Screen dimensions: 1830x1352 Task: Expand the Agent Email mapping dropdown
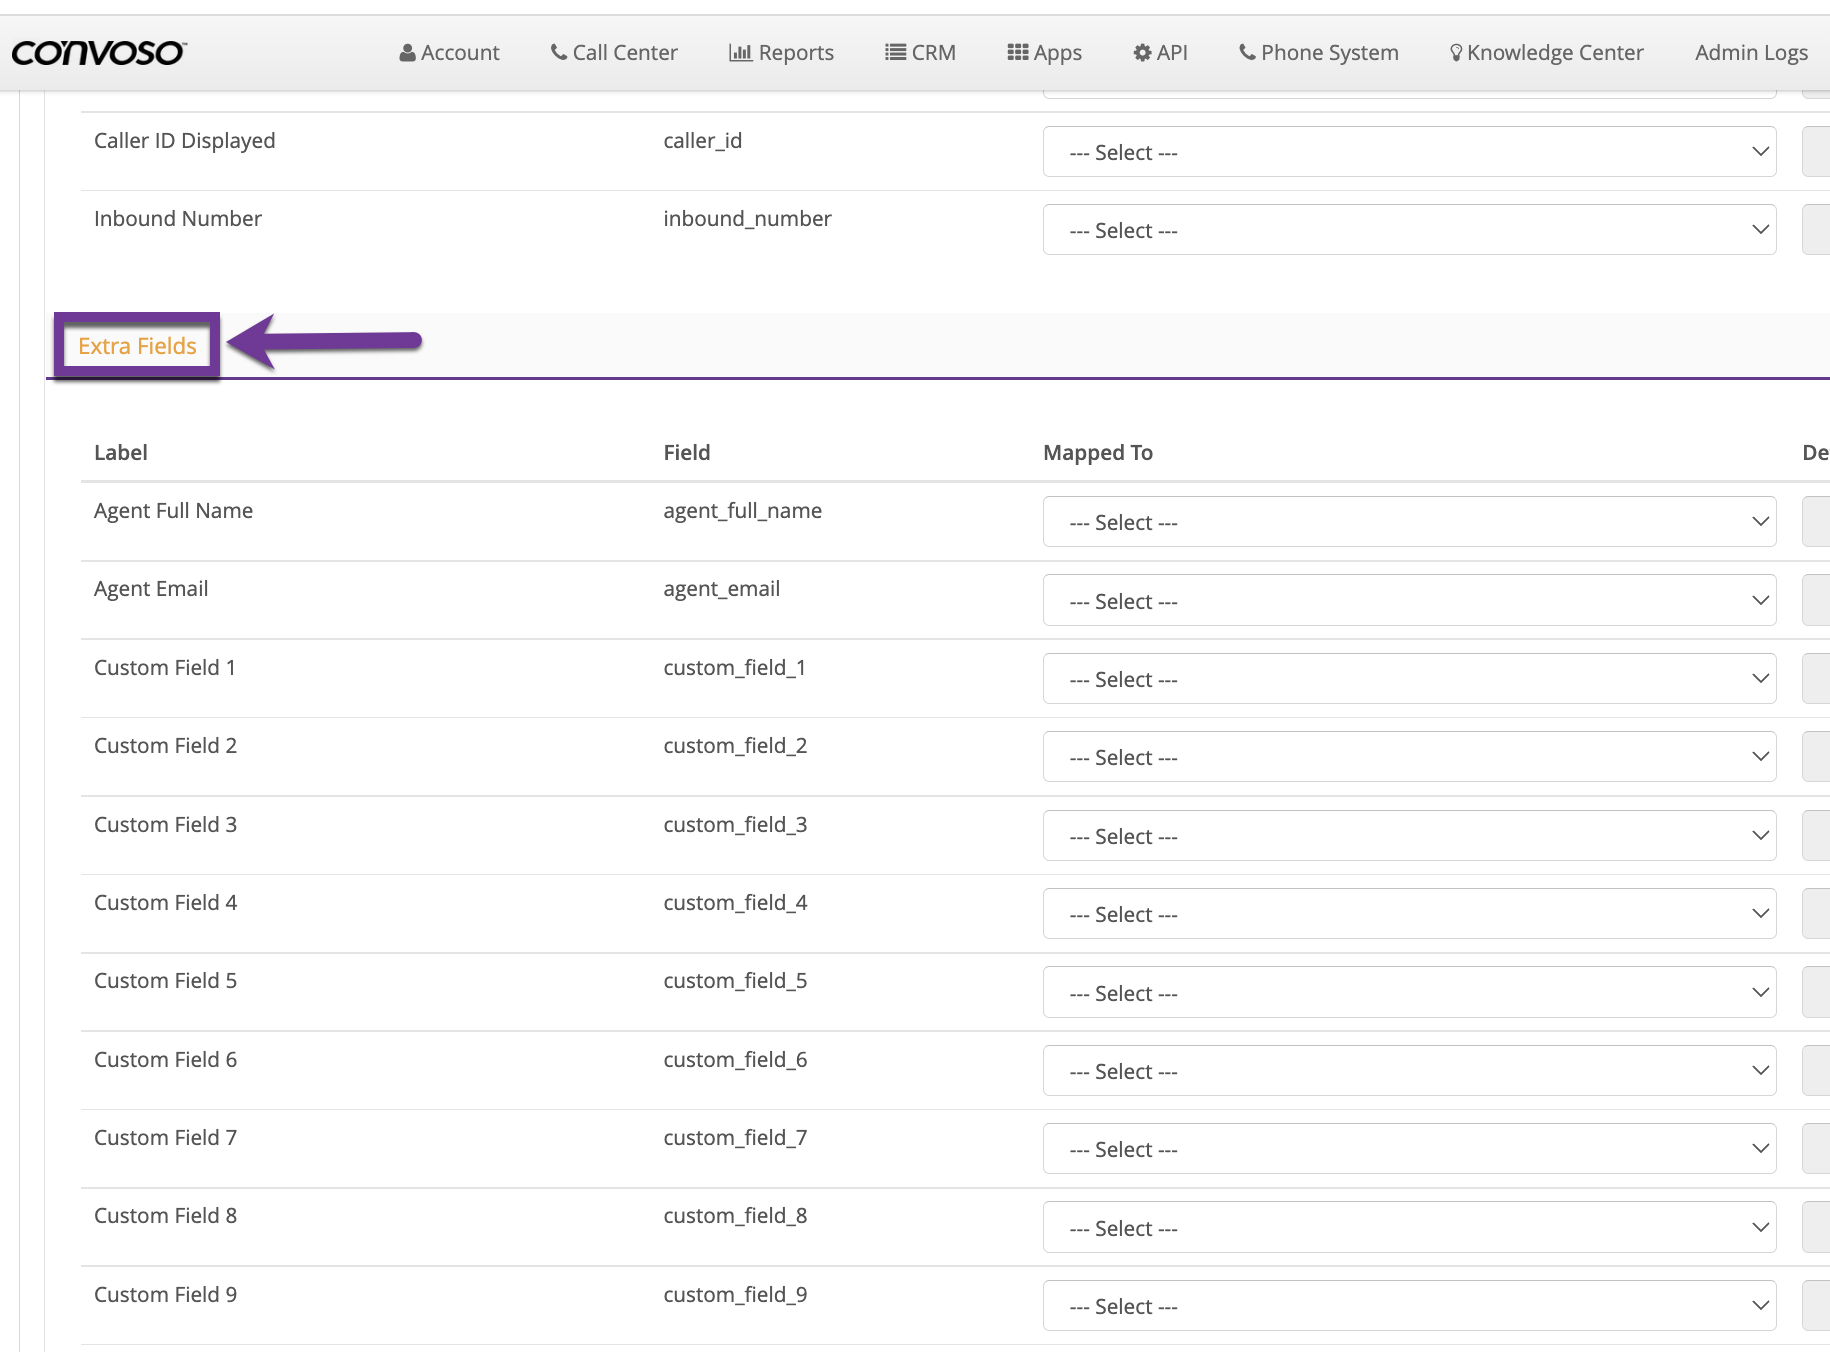(1408, 601)
